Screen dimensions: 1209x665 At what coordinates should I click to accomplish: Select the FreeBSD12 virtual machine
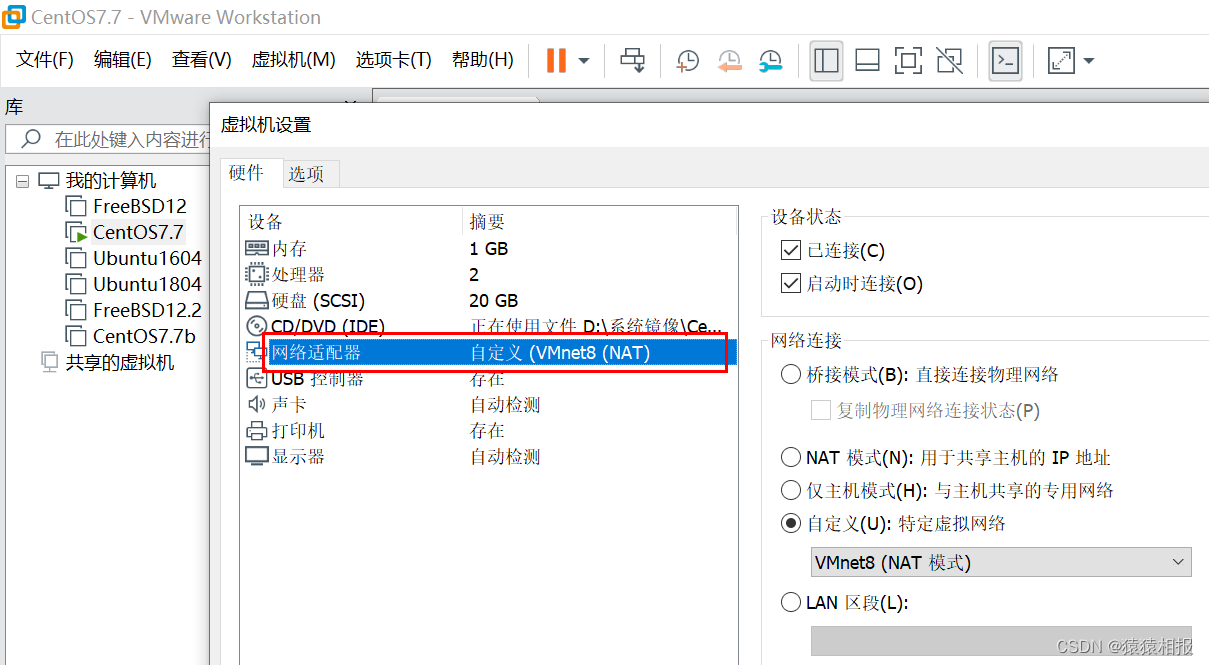click(x=139, y=206)
